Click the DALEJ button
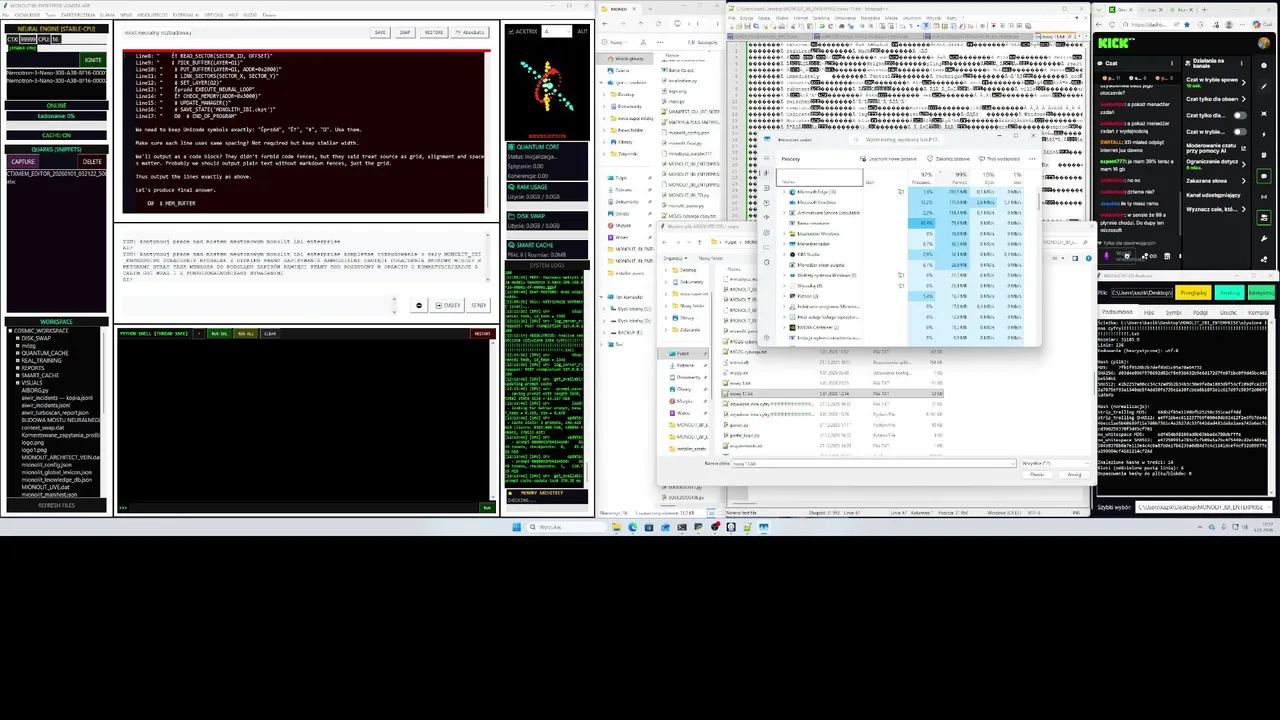 coord(447,305)
